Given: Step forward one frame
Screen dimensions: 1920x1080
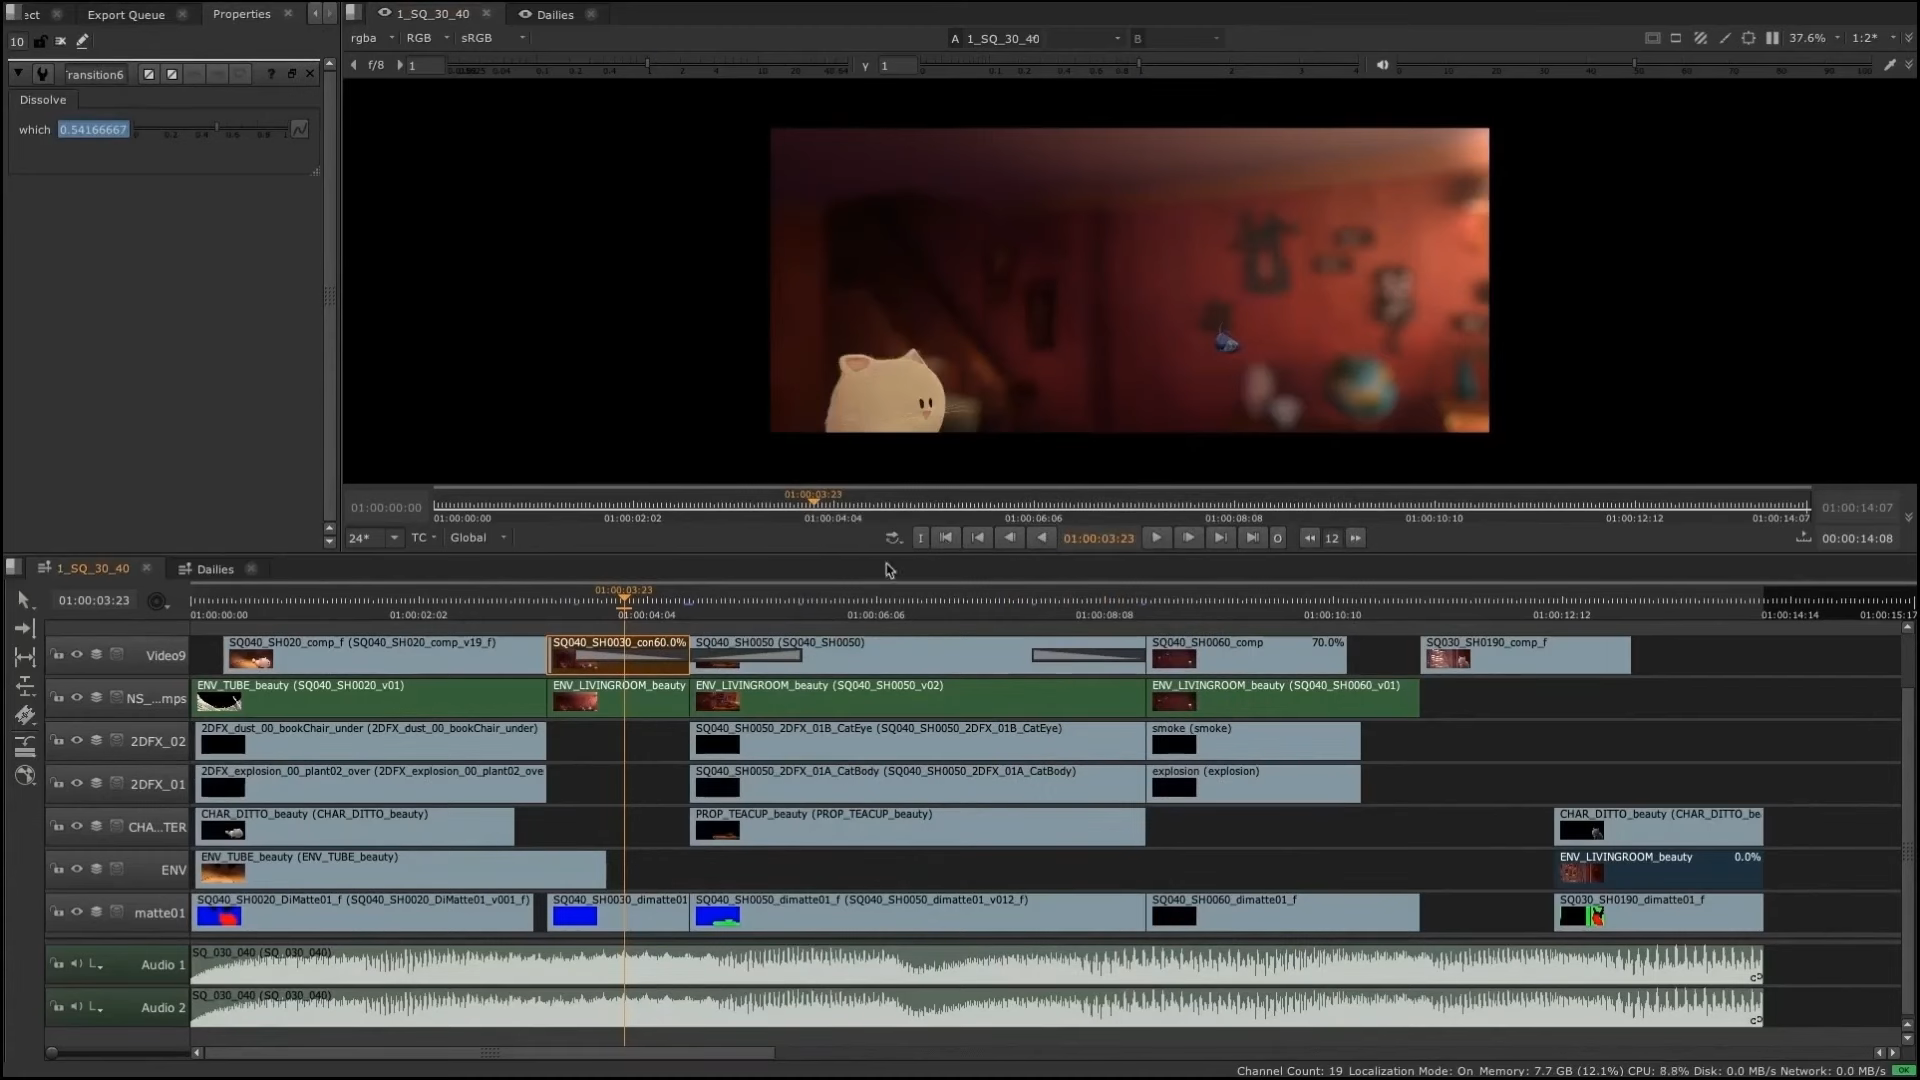Looking at the screenshot, I should click(1188, 538).
